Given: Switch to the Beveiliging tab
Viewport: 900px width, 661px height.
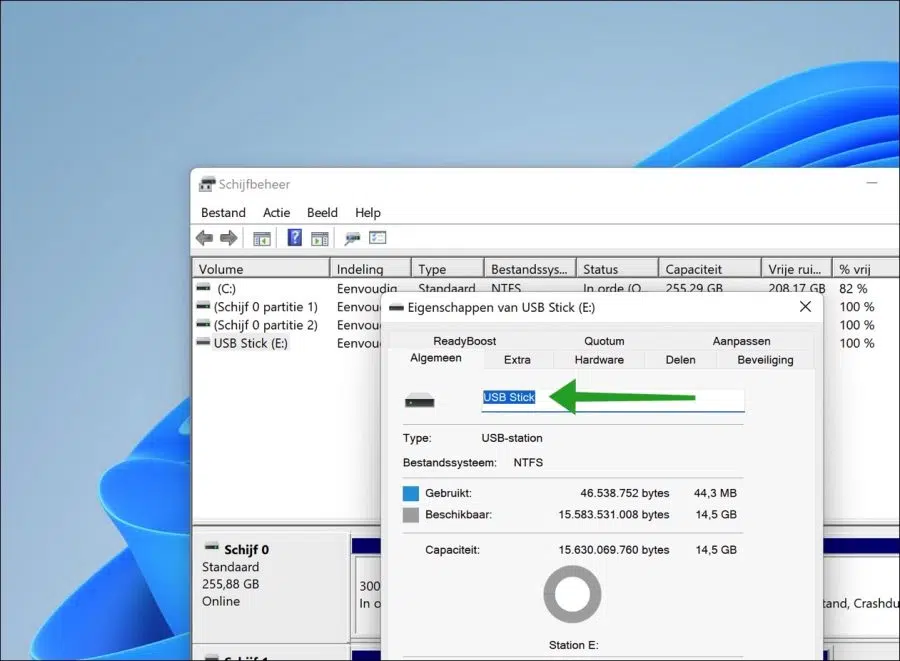Looking at the screenshot, I should tap(765, 360).
